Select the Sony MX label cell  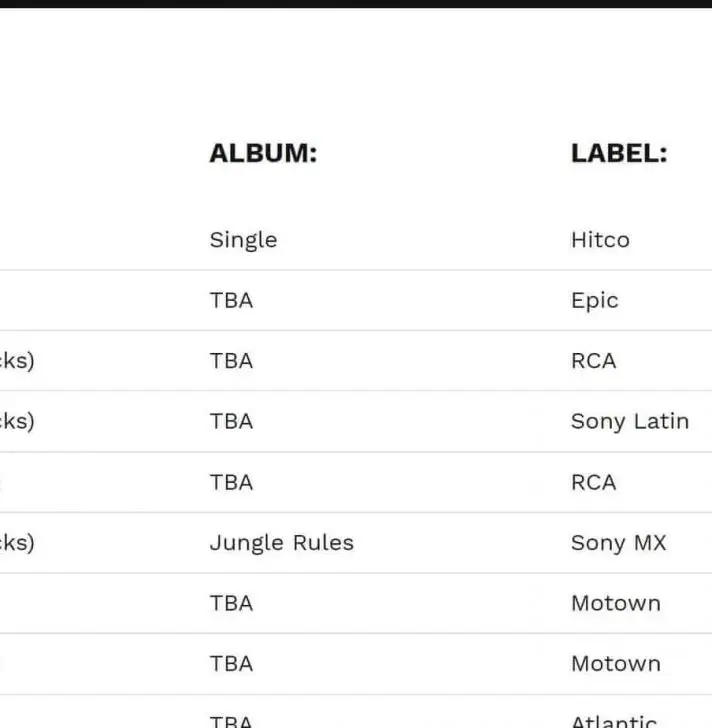(x=618, y=543)
